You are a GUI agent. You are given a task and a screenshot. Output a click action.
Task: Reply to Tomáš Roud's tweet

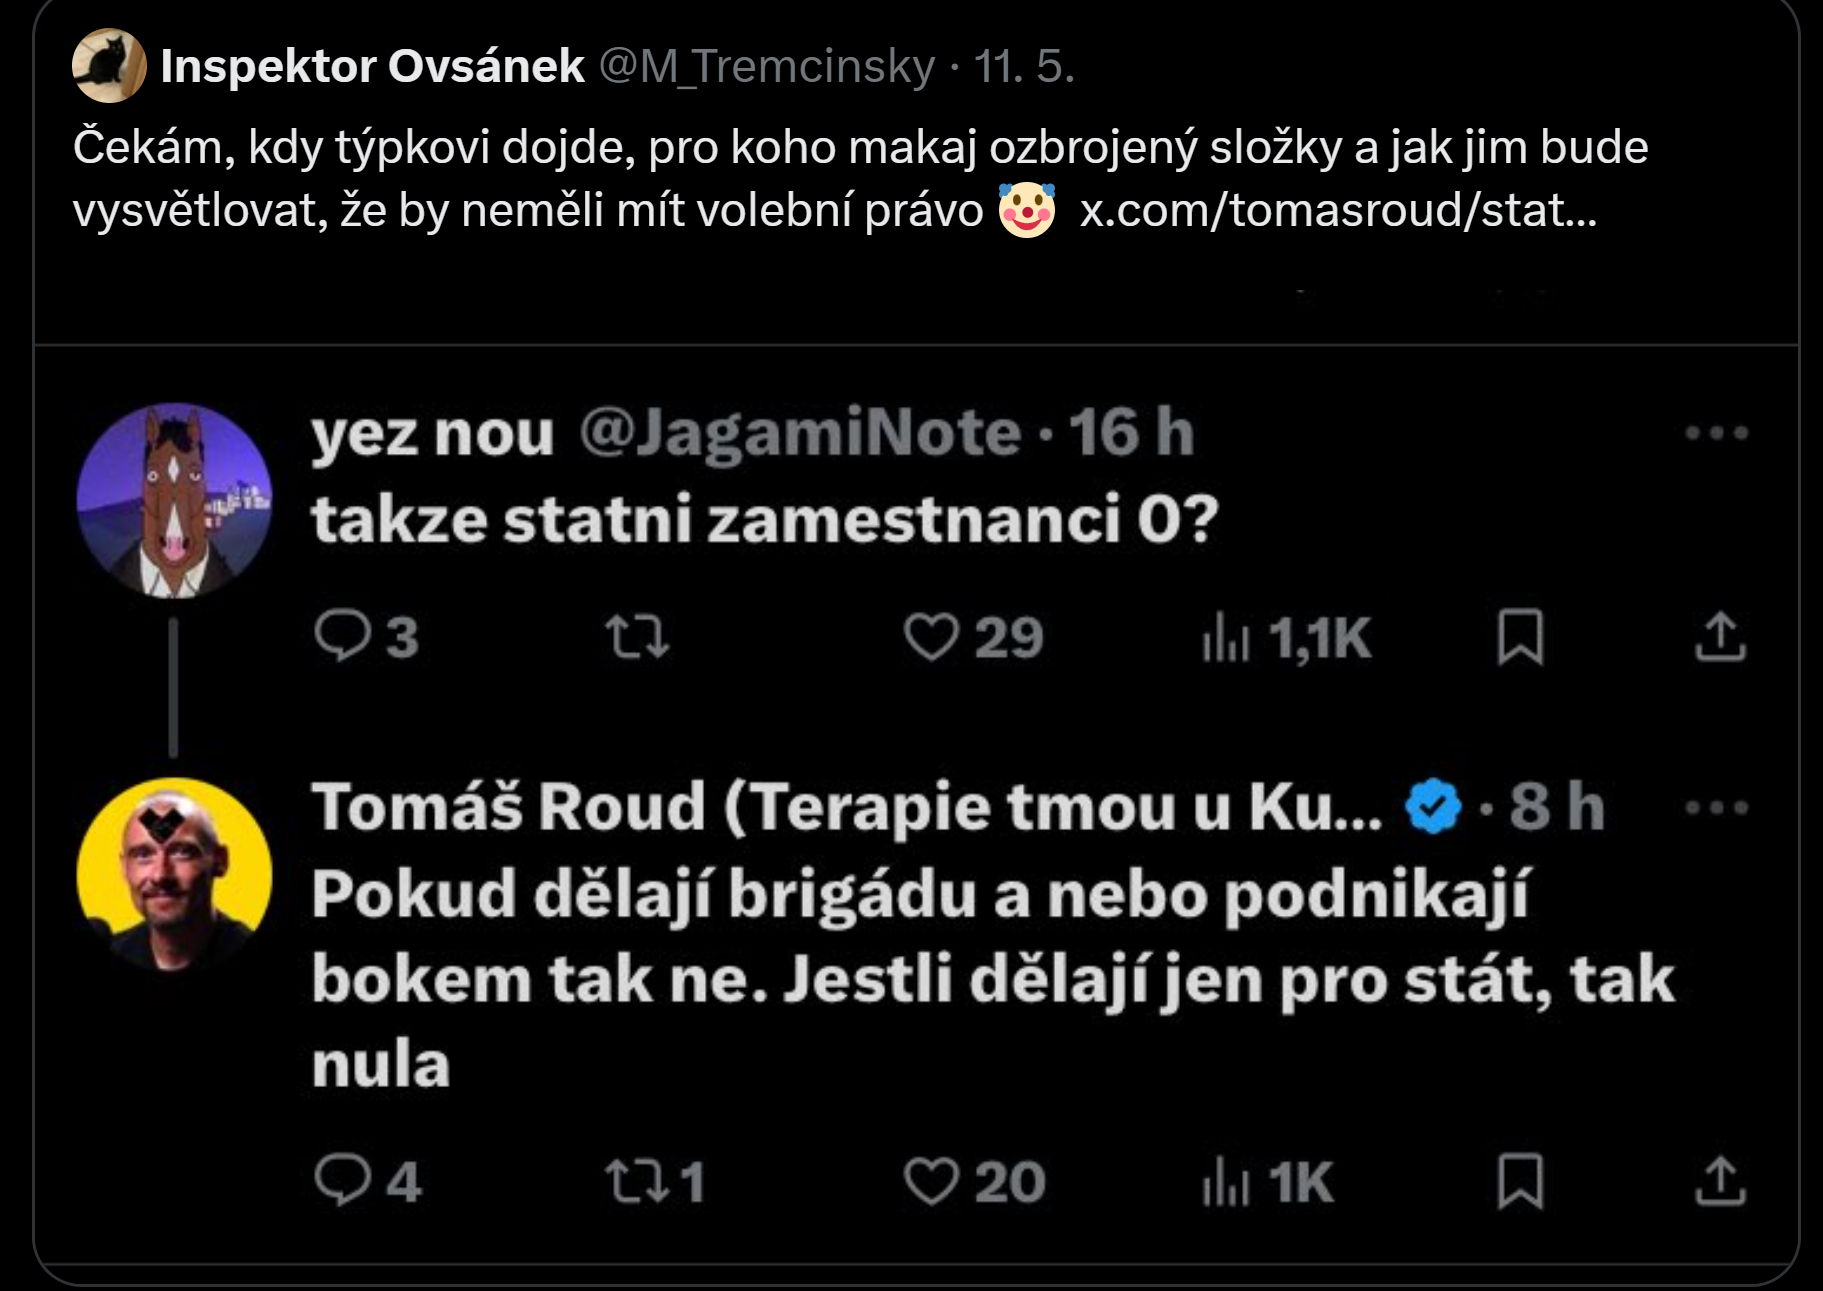pos(343,1181)
